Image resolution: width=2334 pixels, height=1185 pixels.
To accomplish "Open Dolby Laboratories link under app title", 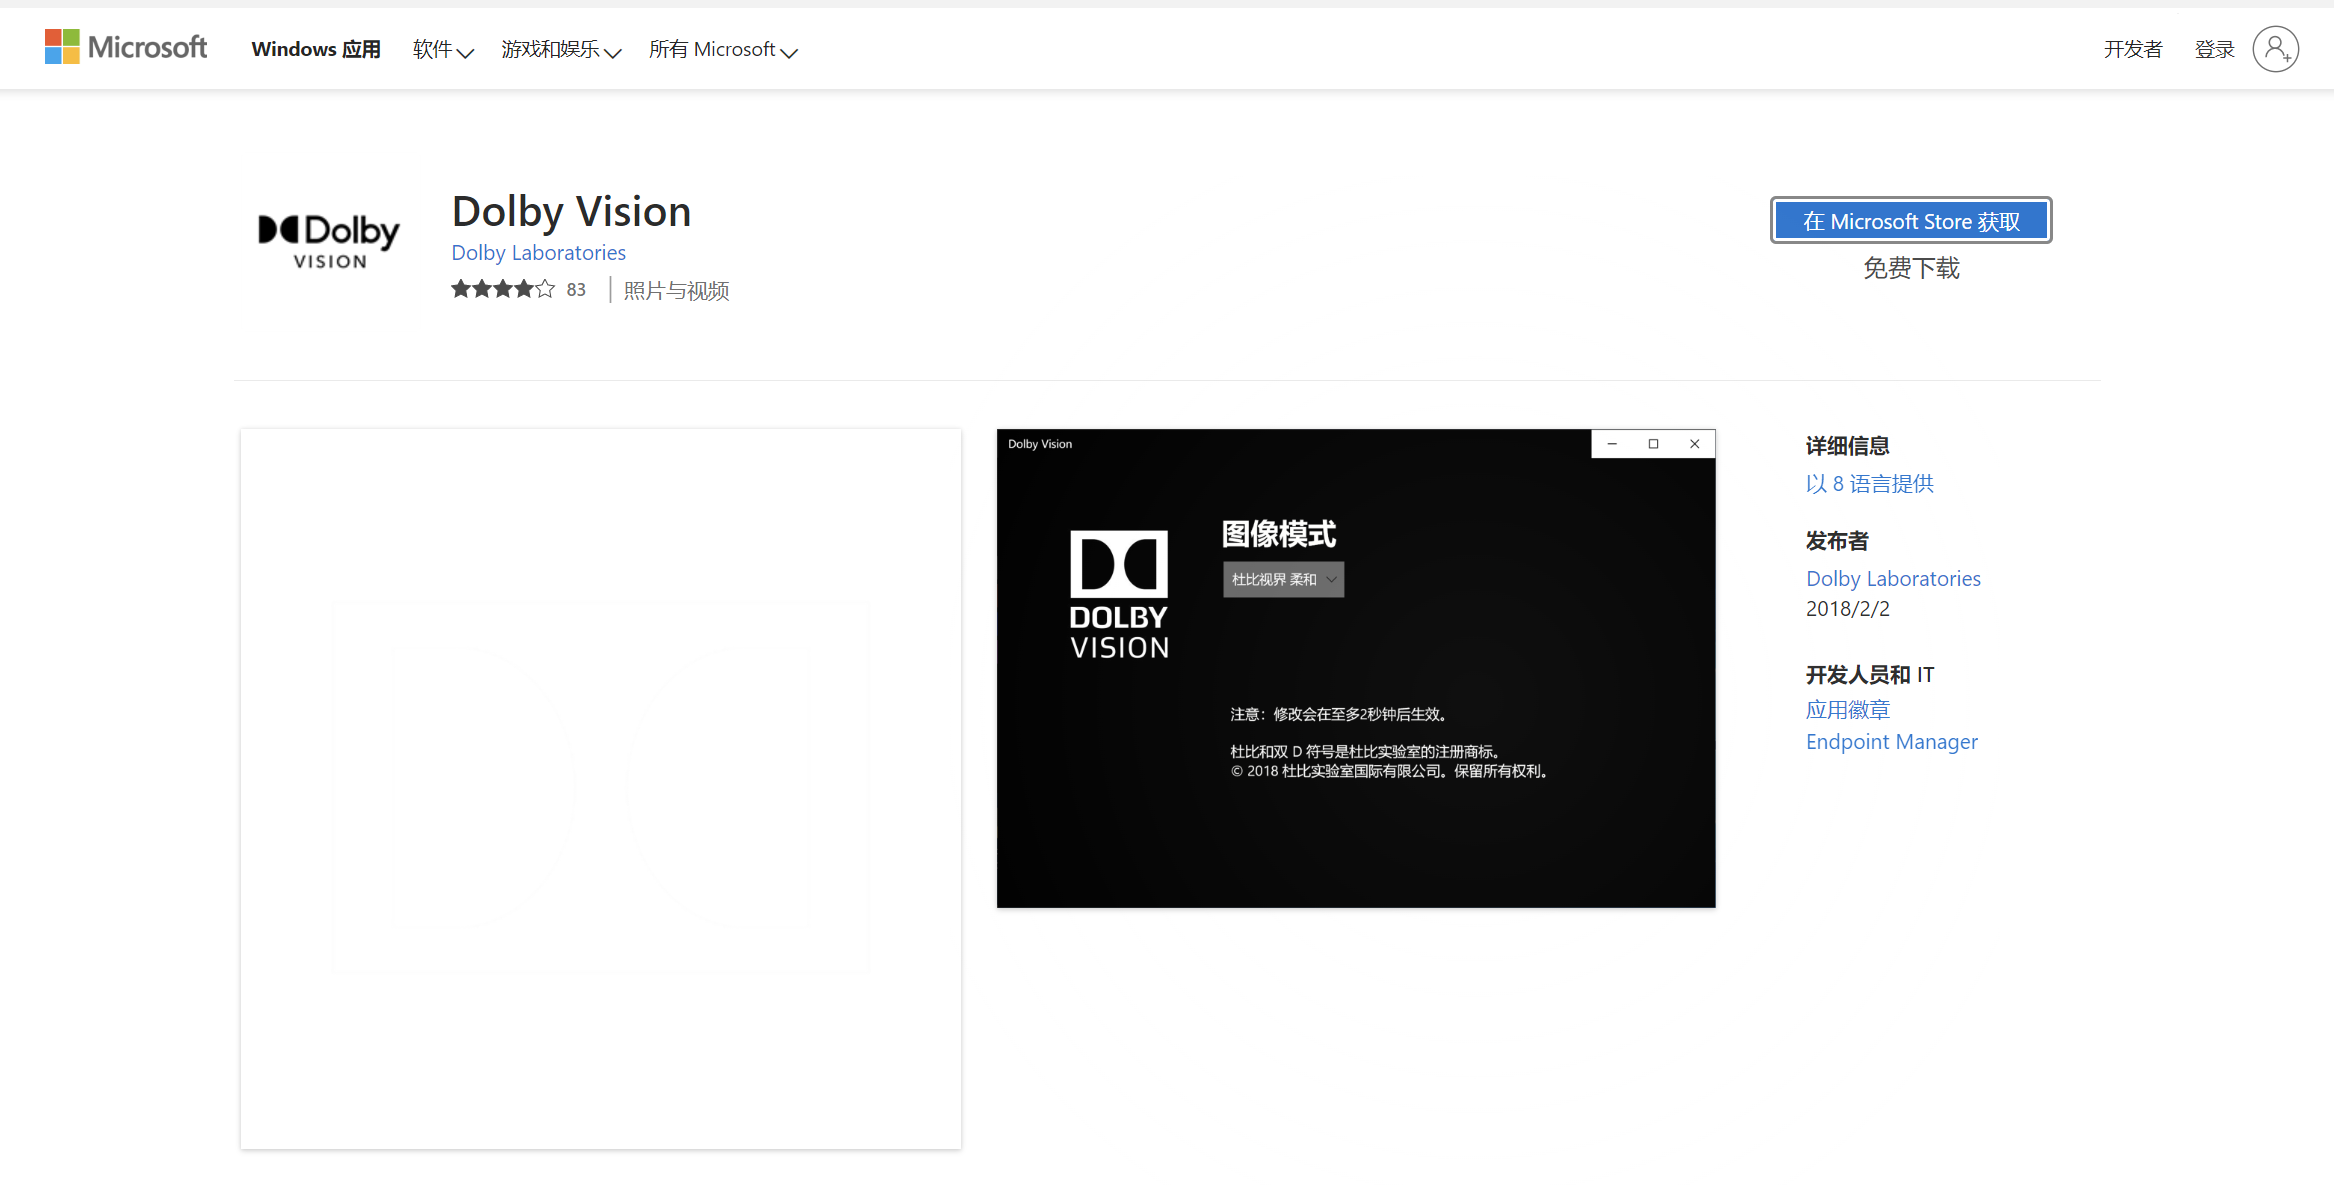I will (x=538, y=253).
